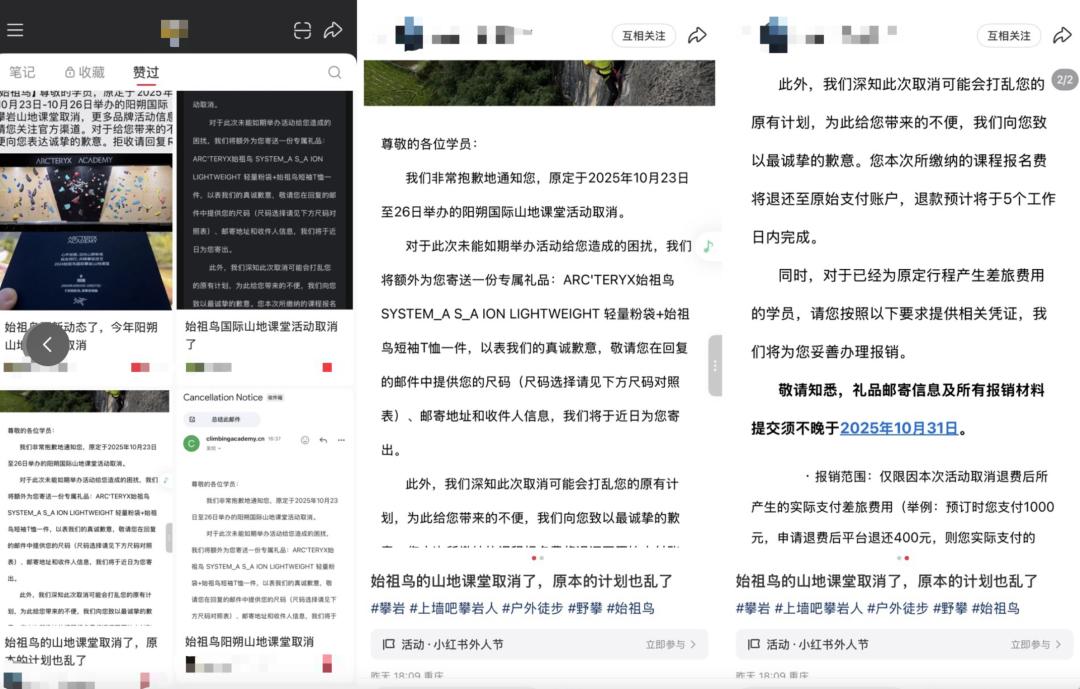Open the locked 收藏 tab
Image resolution: width=1080 pixels, height=689 pixels.
pos(85,72)
